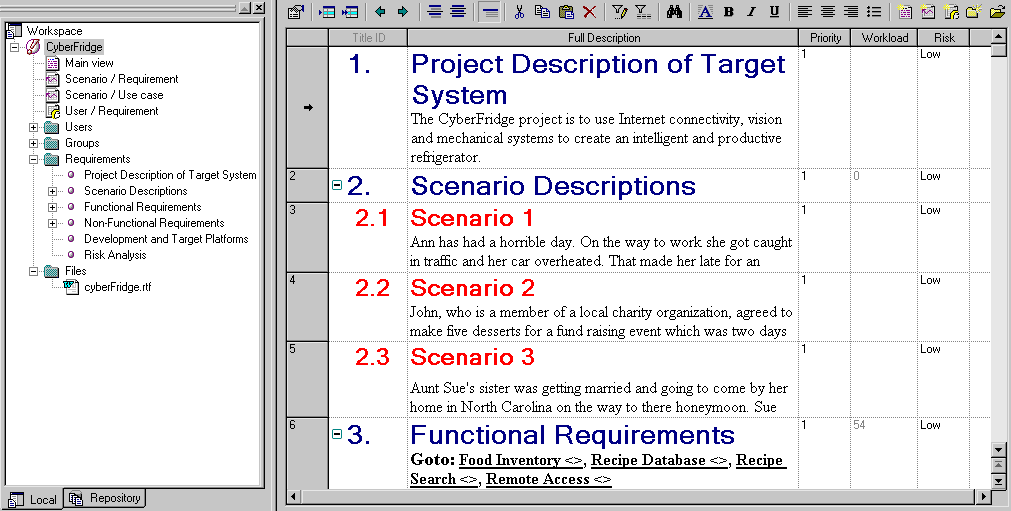Screen dimensions: 1011x511
Task: Collapse the Files folder
Action: [x=34, y=271]
